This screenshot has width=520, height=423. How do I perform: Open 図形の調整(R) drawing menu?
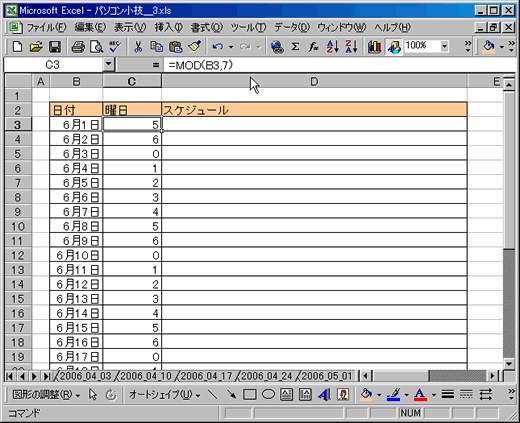click(x=46, y=395)
